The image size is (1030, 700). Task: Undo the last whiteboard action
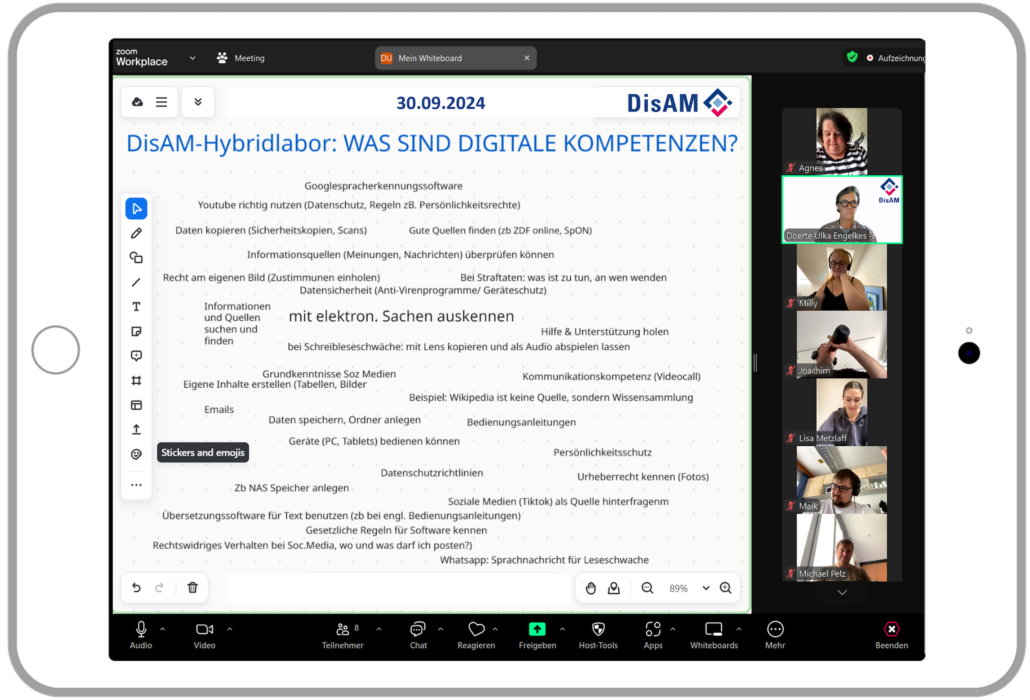pyautogui.click(x=137, y=588)
